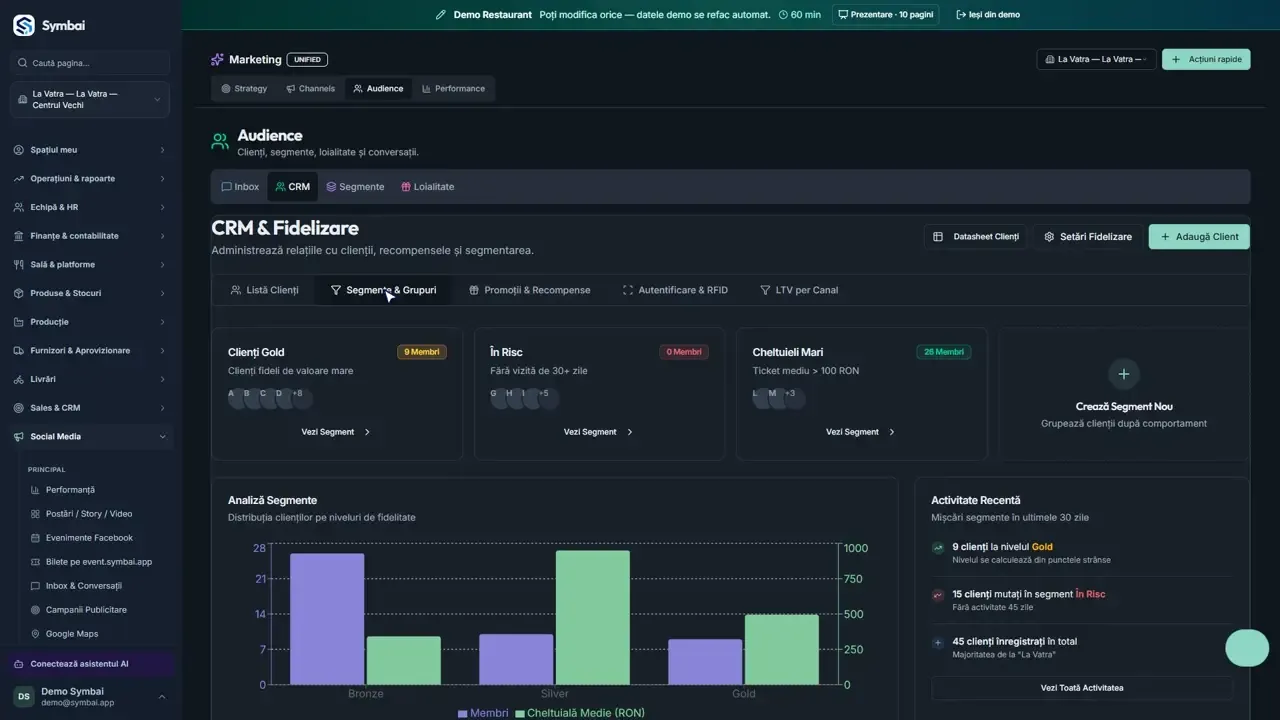
Task: Click the Gold purple bar in chart
Action: click(705, 662)
